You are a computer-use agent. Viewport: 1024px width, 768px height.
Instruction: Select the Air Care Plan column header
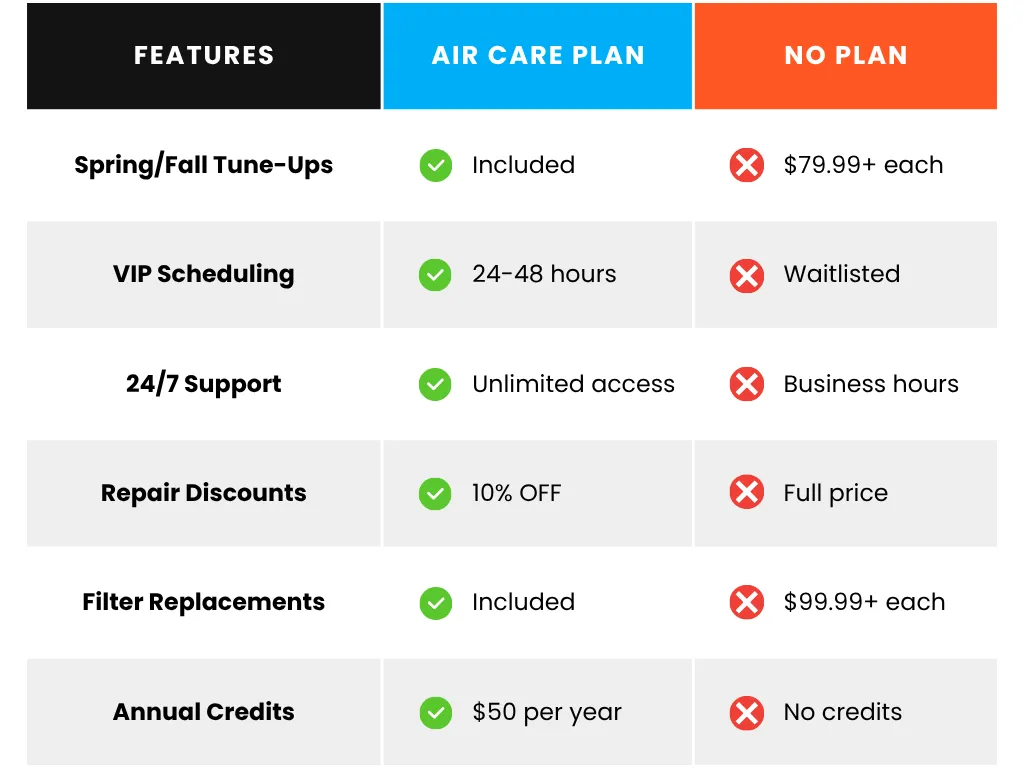[538, 56]
